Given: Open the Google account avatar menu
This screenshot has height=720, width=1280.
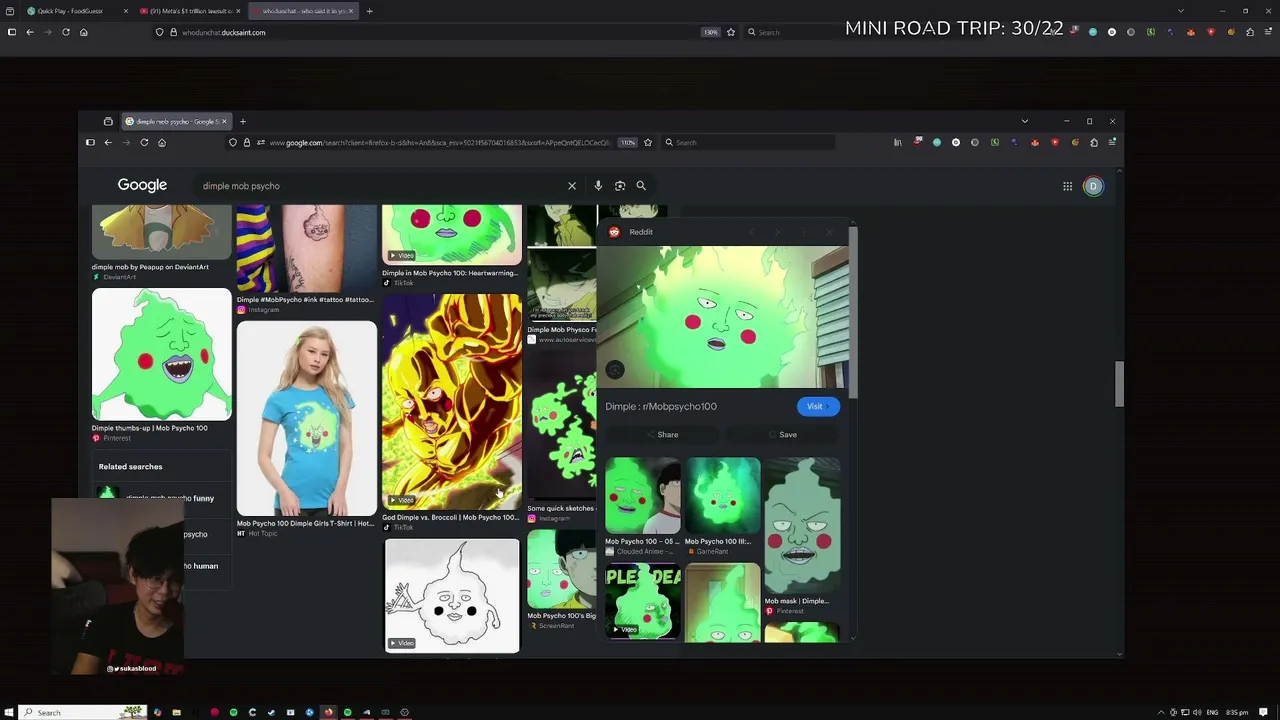Looking at the screenshot, I should pos(1093,186).
